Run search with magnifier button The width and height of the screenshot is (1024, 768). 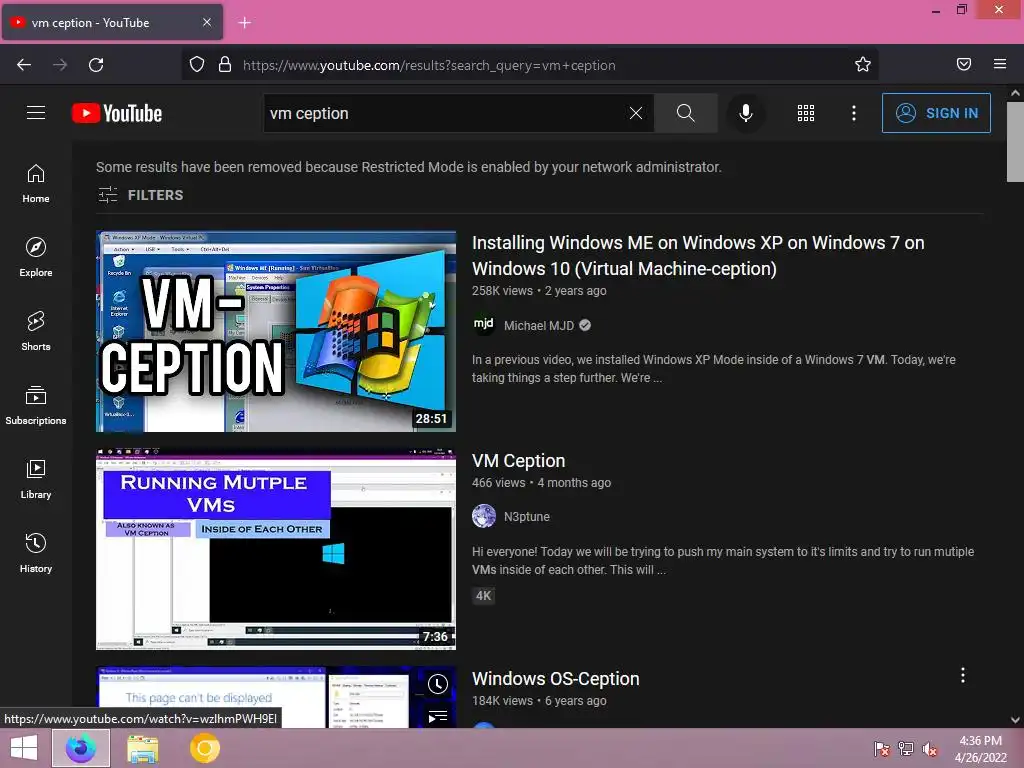686,113
